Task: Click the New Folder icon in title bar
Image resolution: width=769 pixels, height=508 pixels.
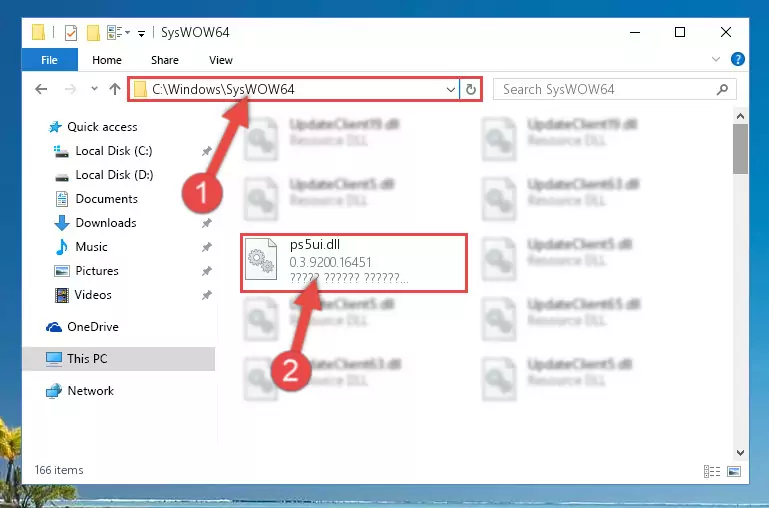Action: coord(93,33)
